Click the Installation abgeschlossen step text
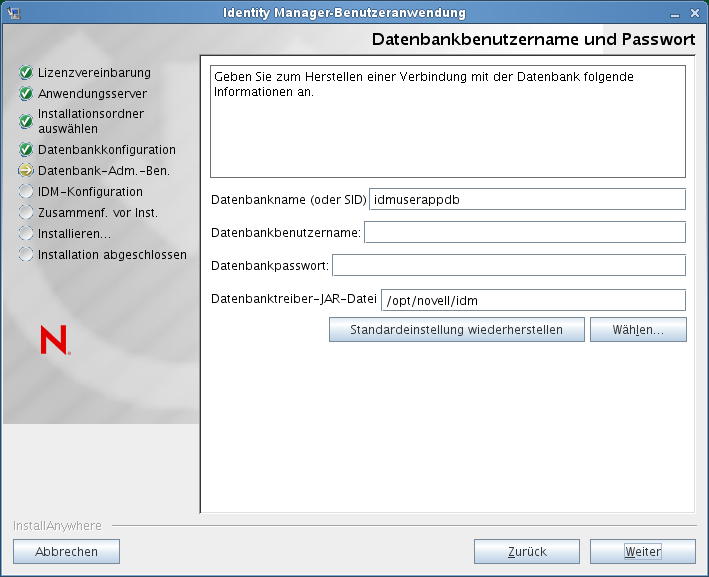 tap(112, 255)
